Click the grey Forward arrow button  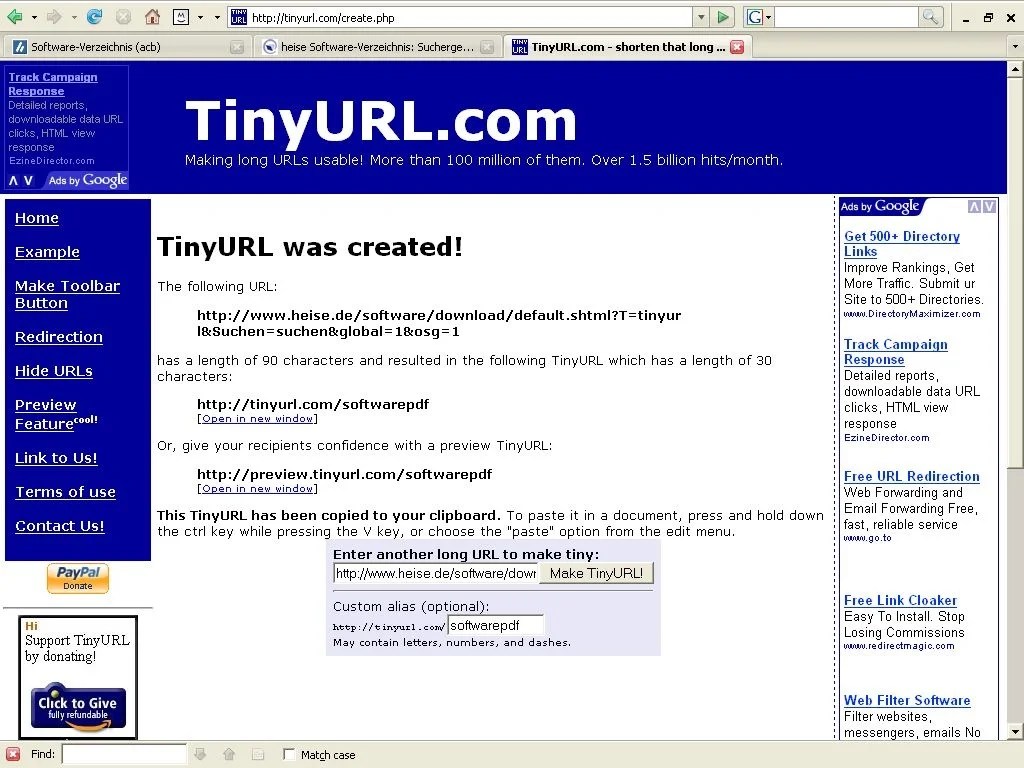point(54,18)
